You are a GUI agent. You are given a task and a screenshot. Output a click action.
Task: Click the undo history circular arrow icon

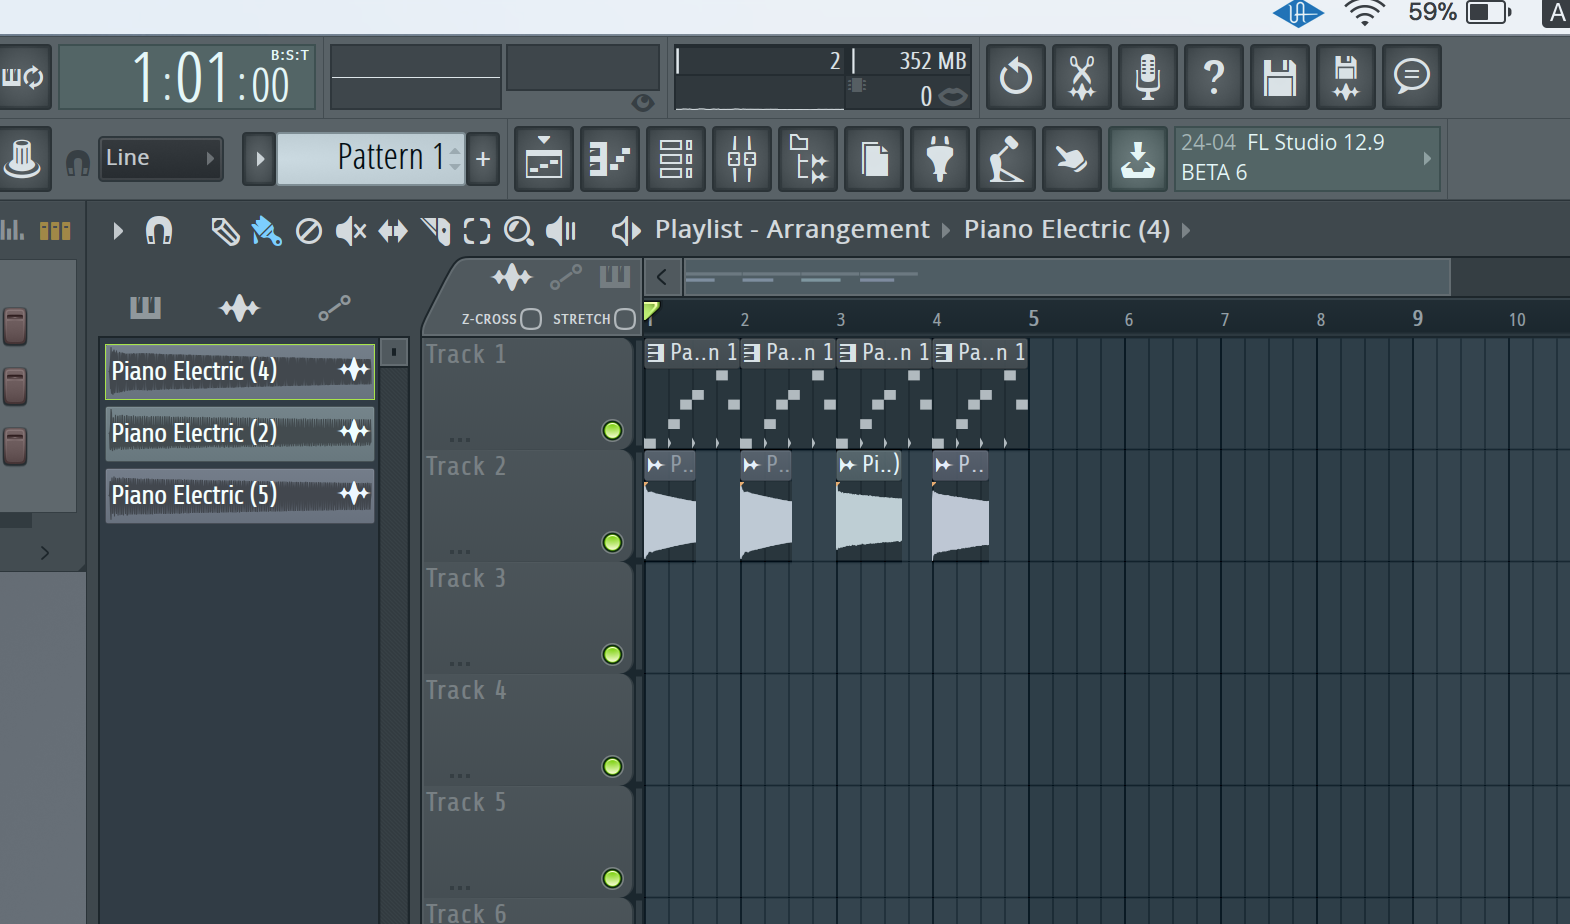[x=1016, y=76]
